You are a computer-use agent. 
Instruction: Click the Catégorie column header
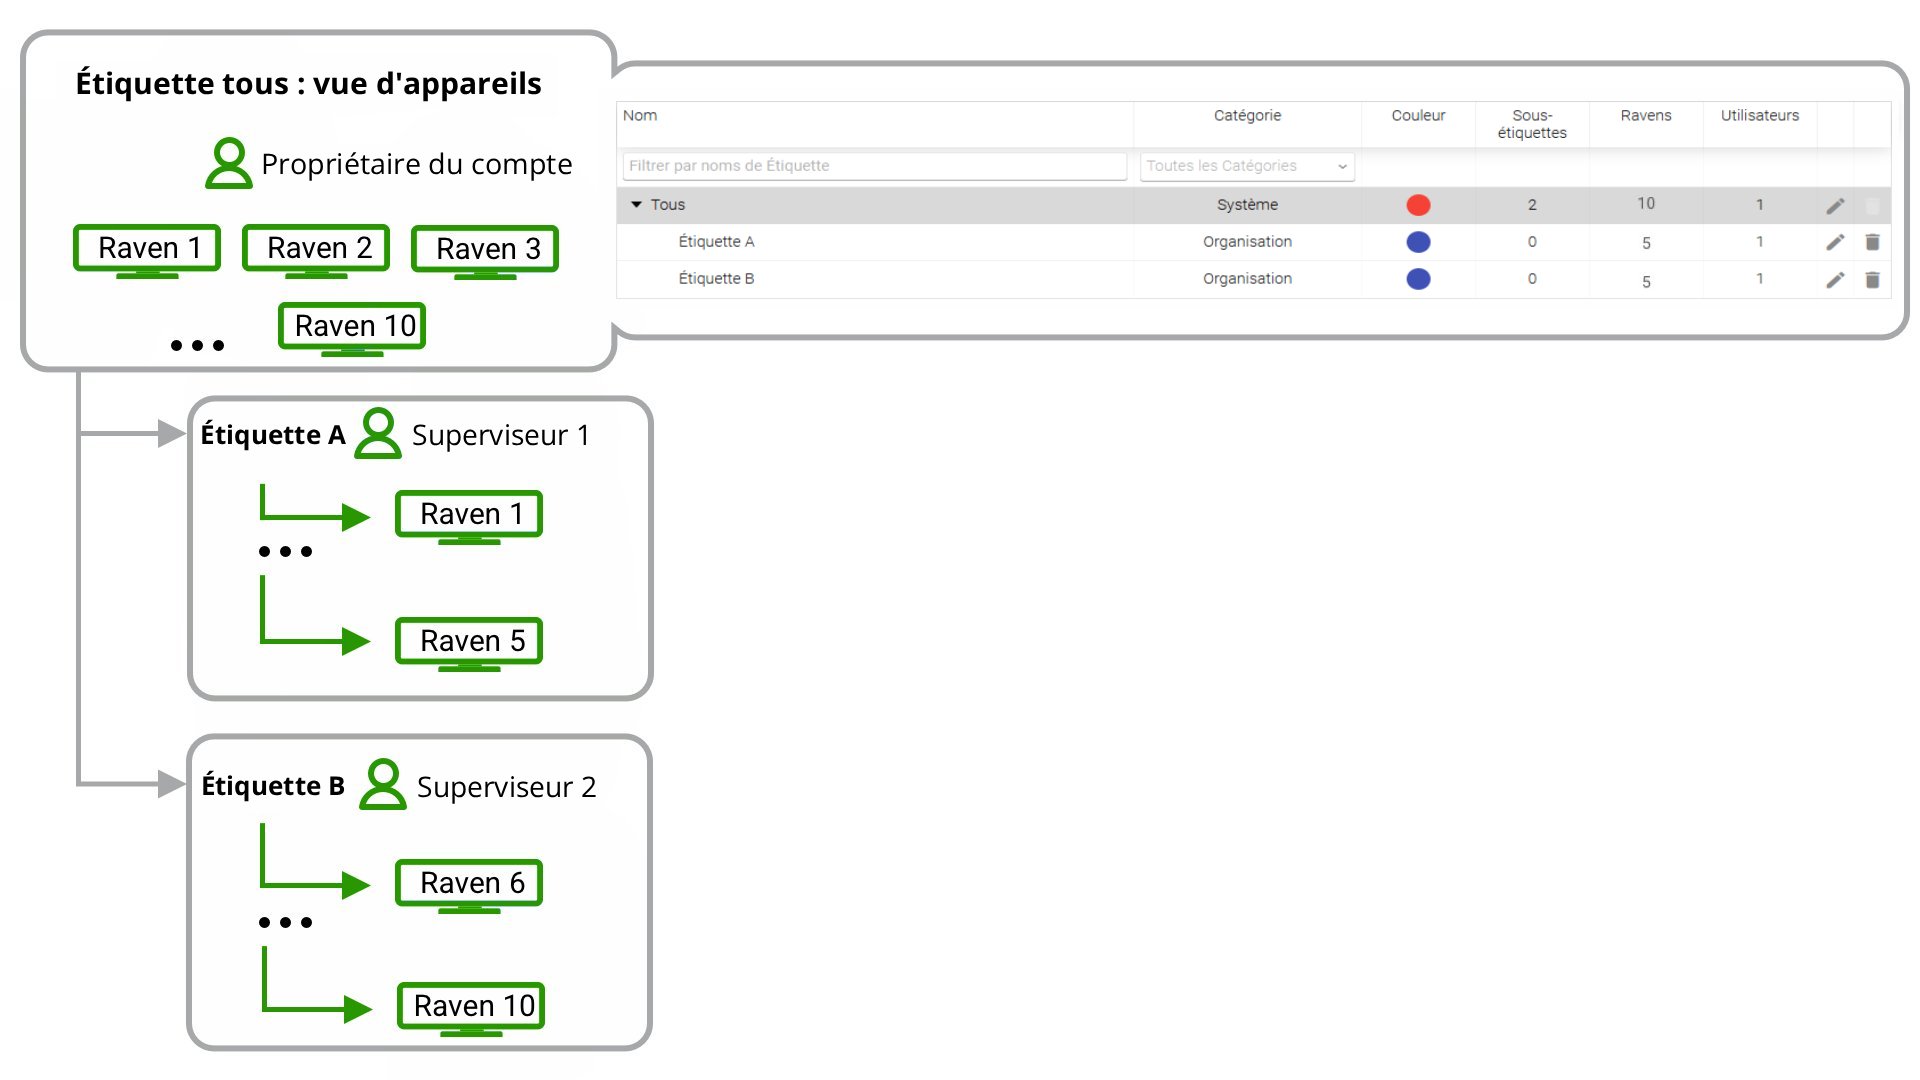coord(1247,115)
